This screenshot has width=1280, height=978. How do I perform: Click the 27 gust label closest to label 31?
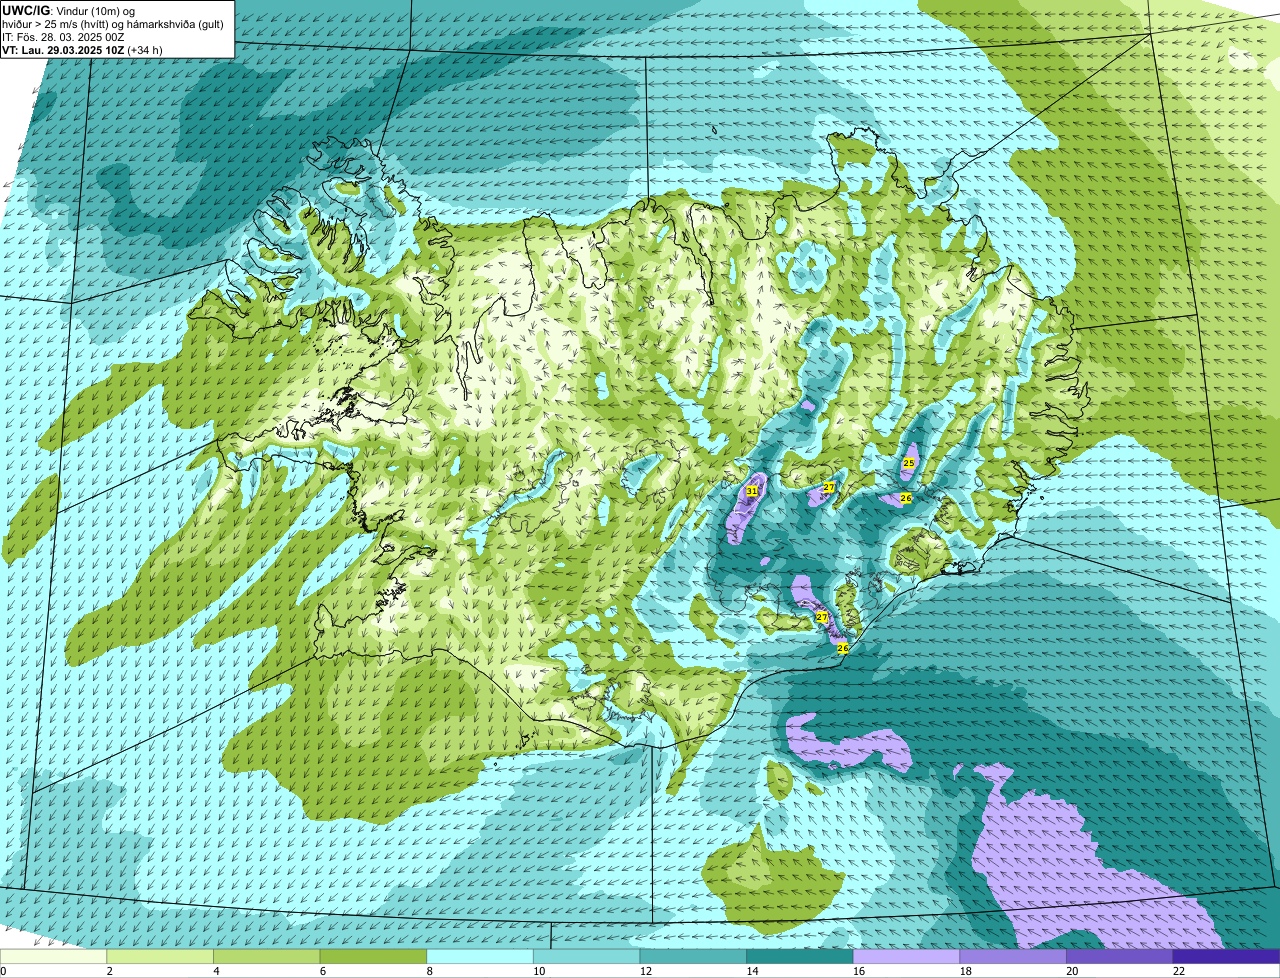[829, 487]
